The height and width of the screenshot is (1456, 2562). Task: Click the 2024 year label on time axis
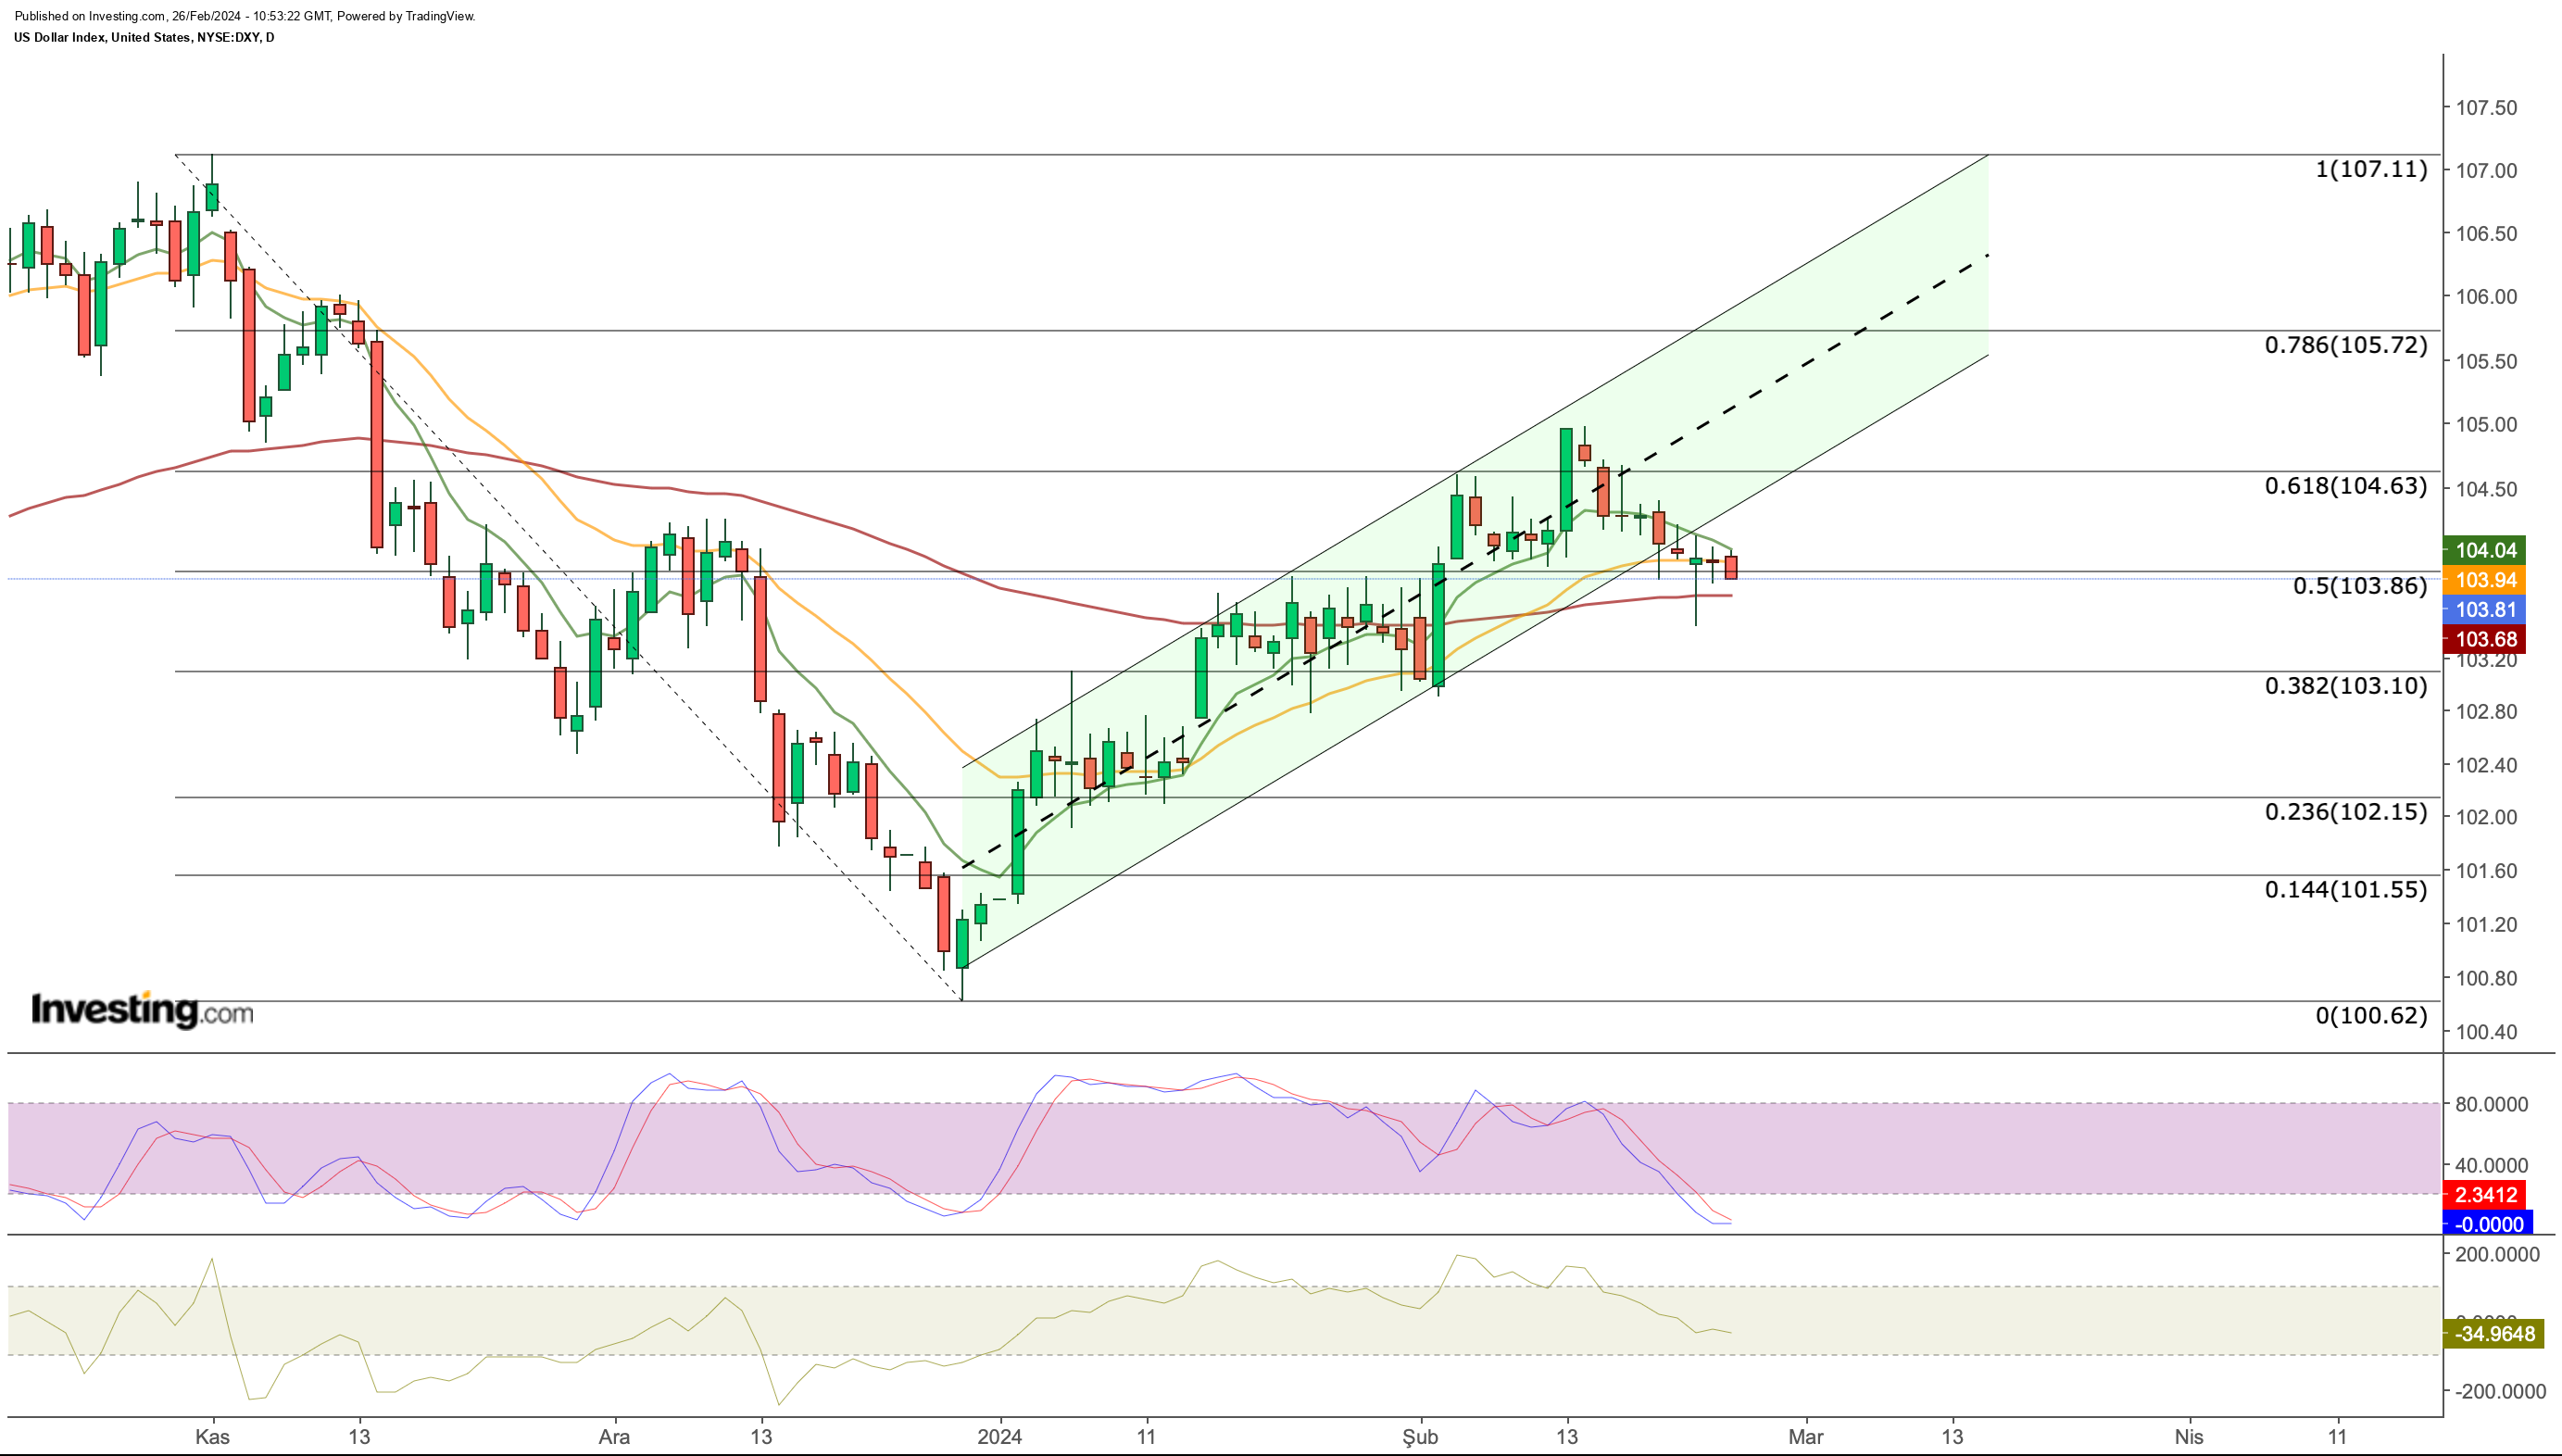[x=1000, y=1438]
